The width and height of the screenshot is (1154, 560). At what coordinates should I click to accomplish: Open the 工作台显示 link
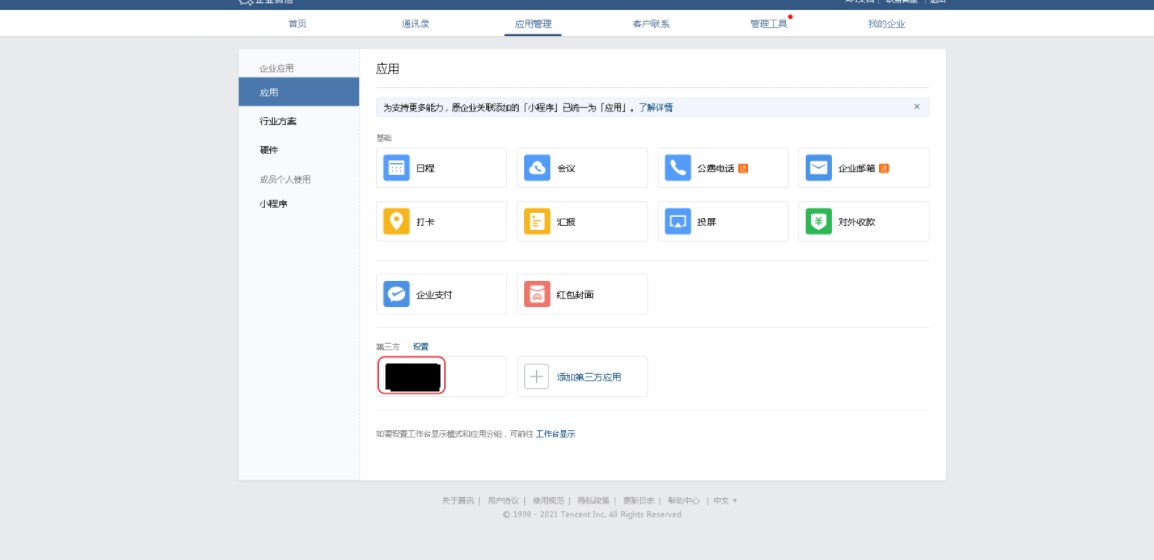[555, 434]
